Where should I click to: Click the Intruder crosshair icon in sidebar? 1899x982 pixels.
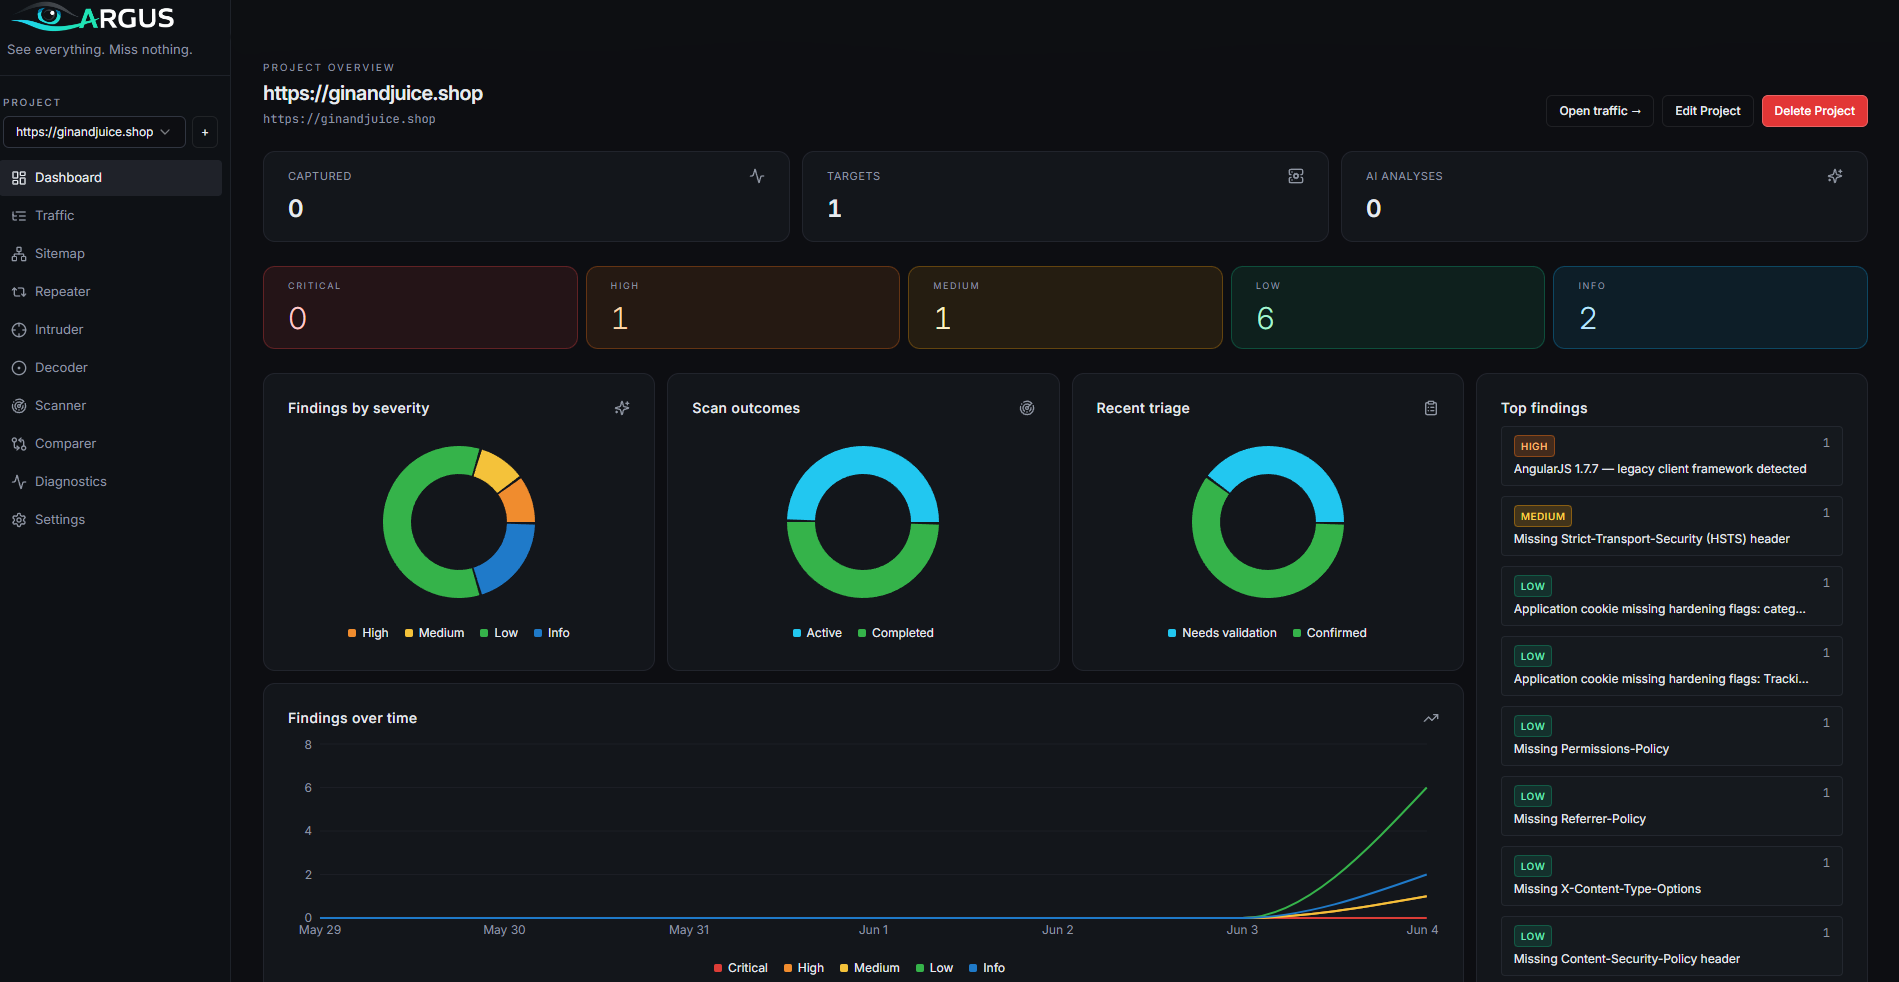point(19,330)
